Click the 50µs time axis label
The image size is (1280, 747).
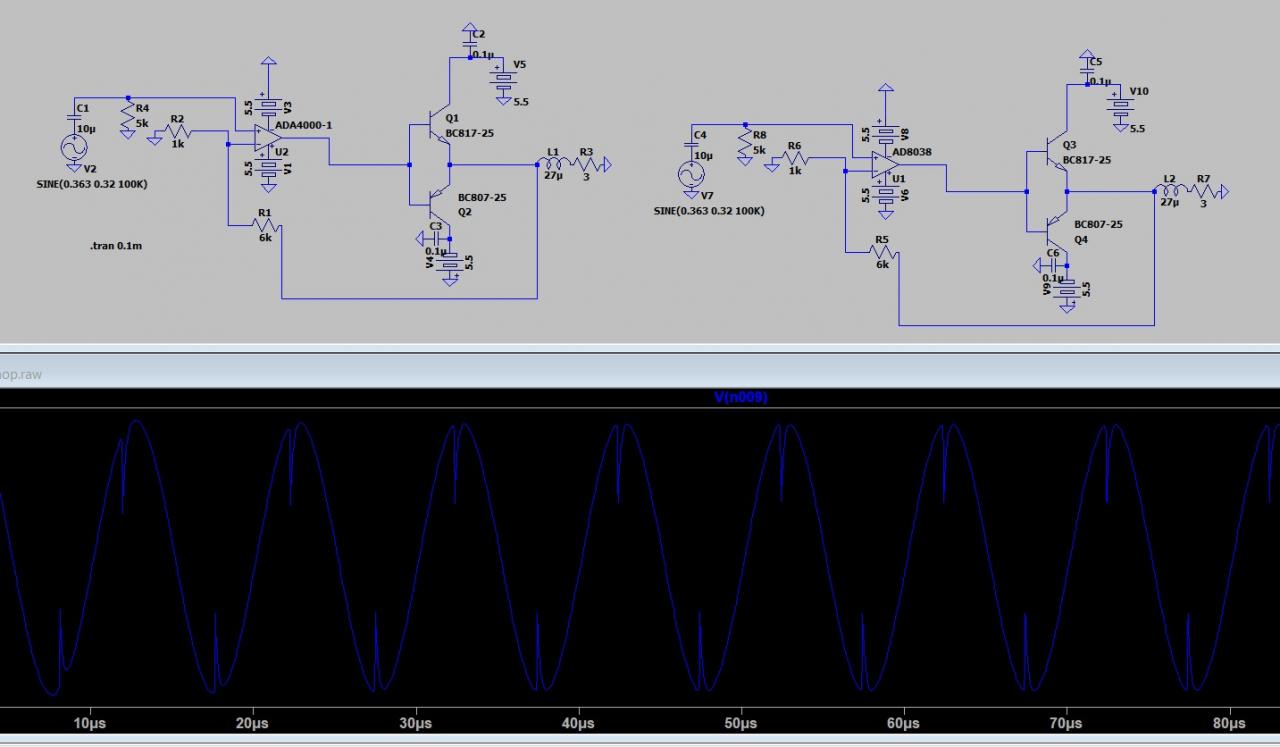click(740, 723)
